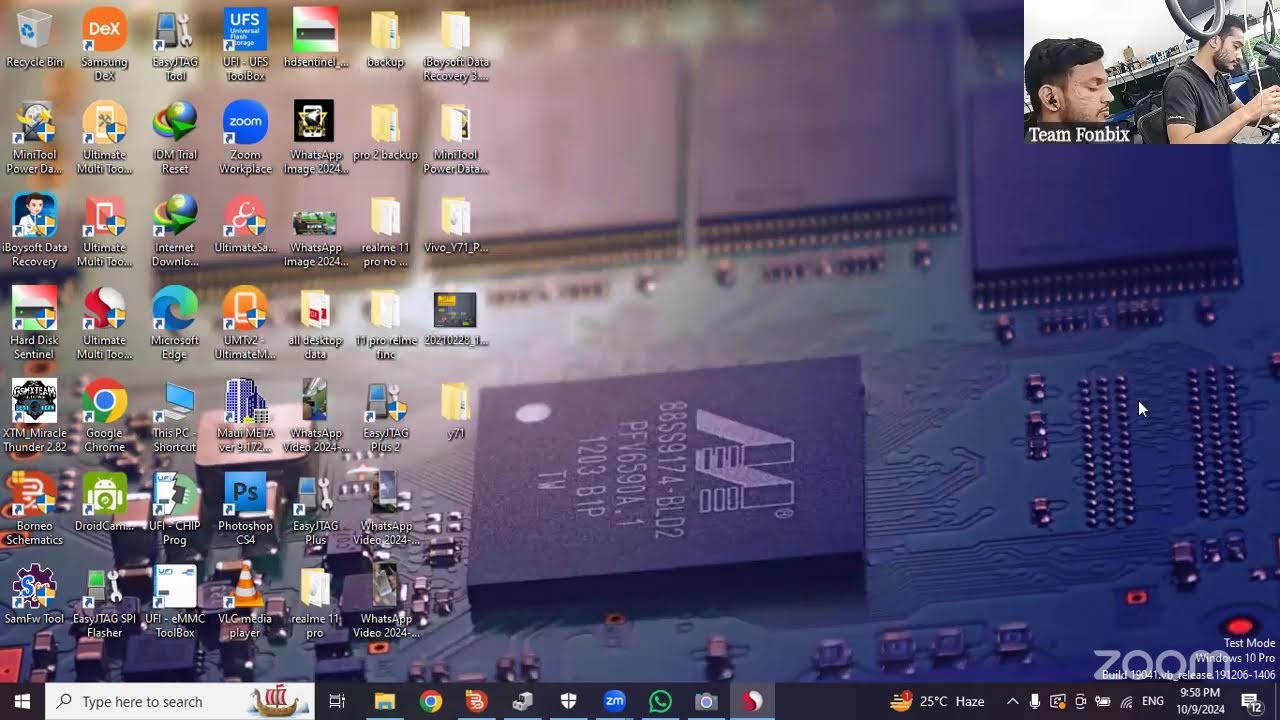Click the ENG language indicator

click(1152, 701)
